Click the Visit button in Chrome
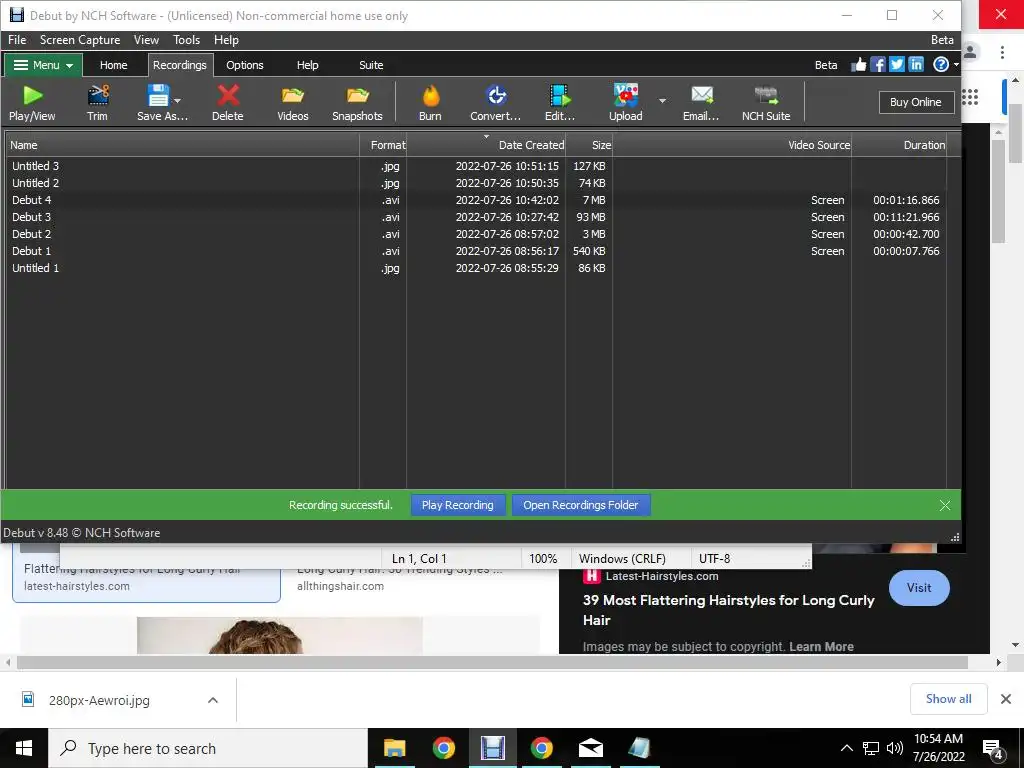 coord(919,588)
